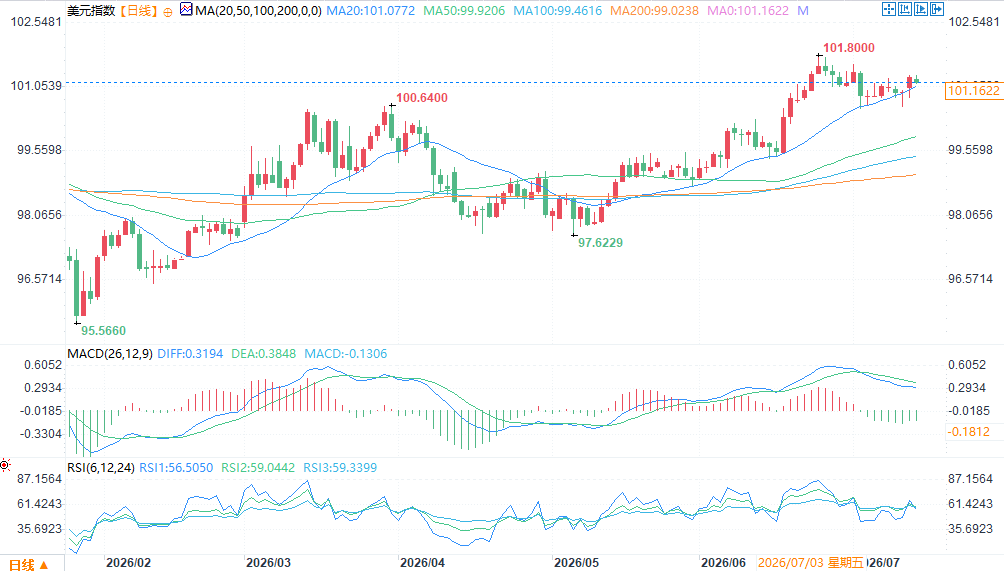Toggle the MA200 orange value label

point(654,11)
